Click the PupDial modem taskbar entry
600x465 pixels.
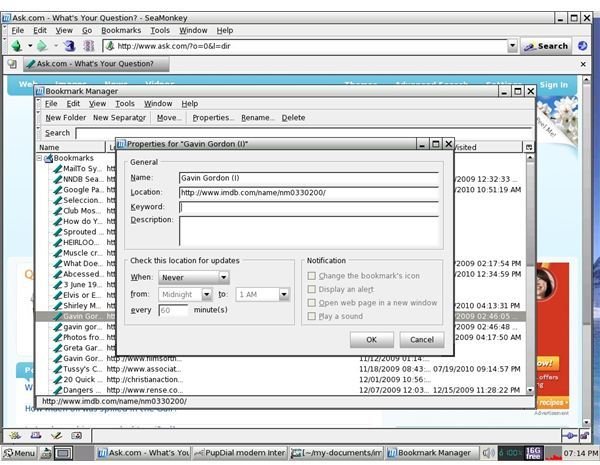point(240,453)
